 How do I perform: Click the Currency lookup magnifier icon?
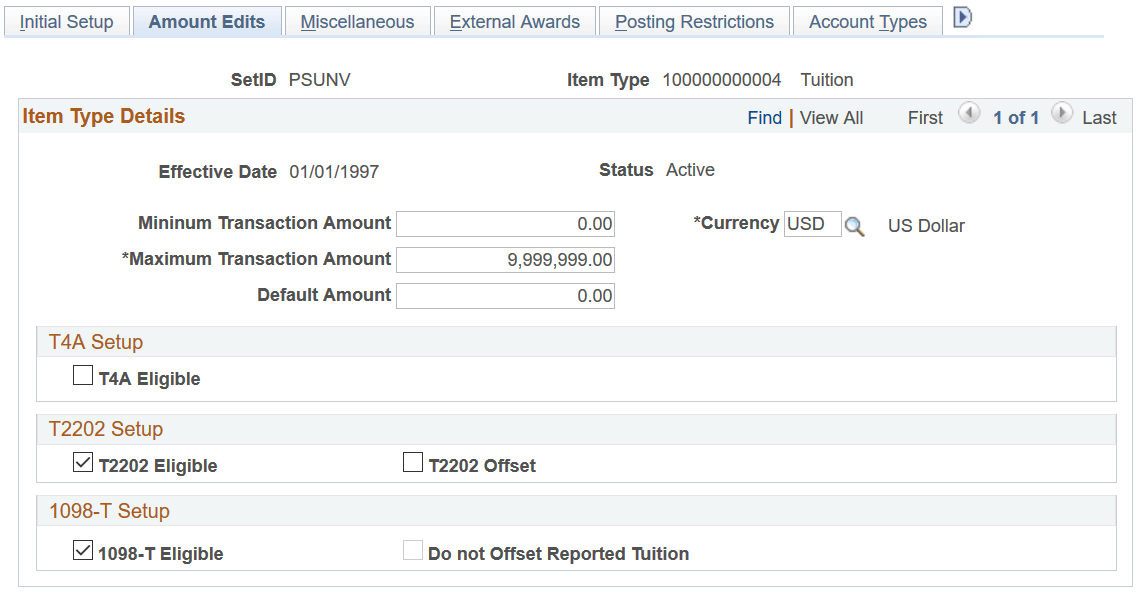854,226
